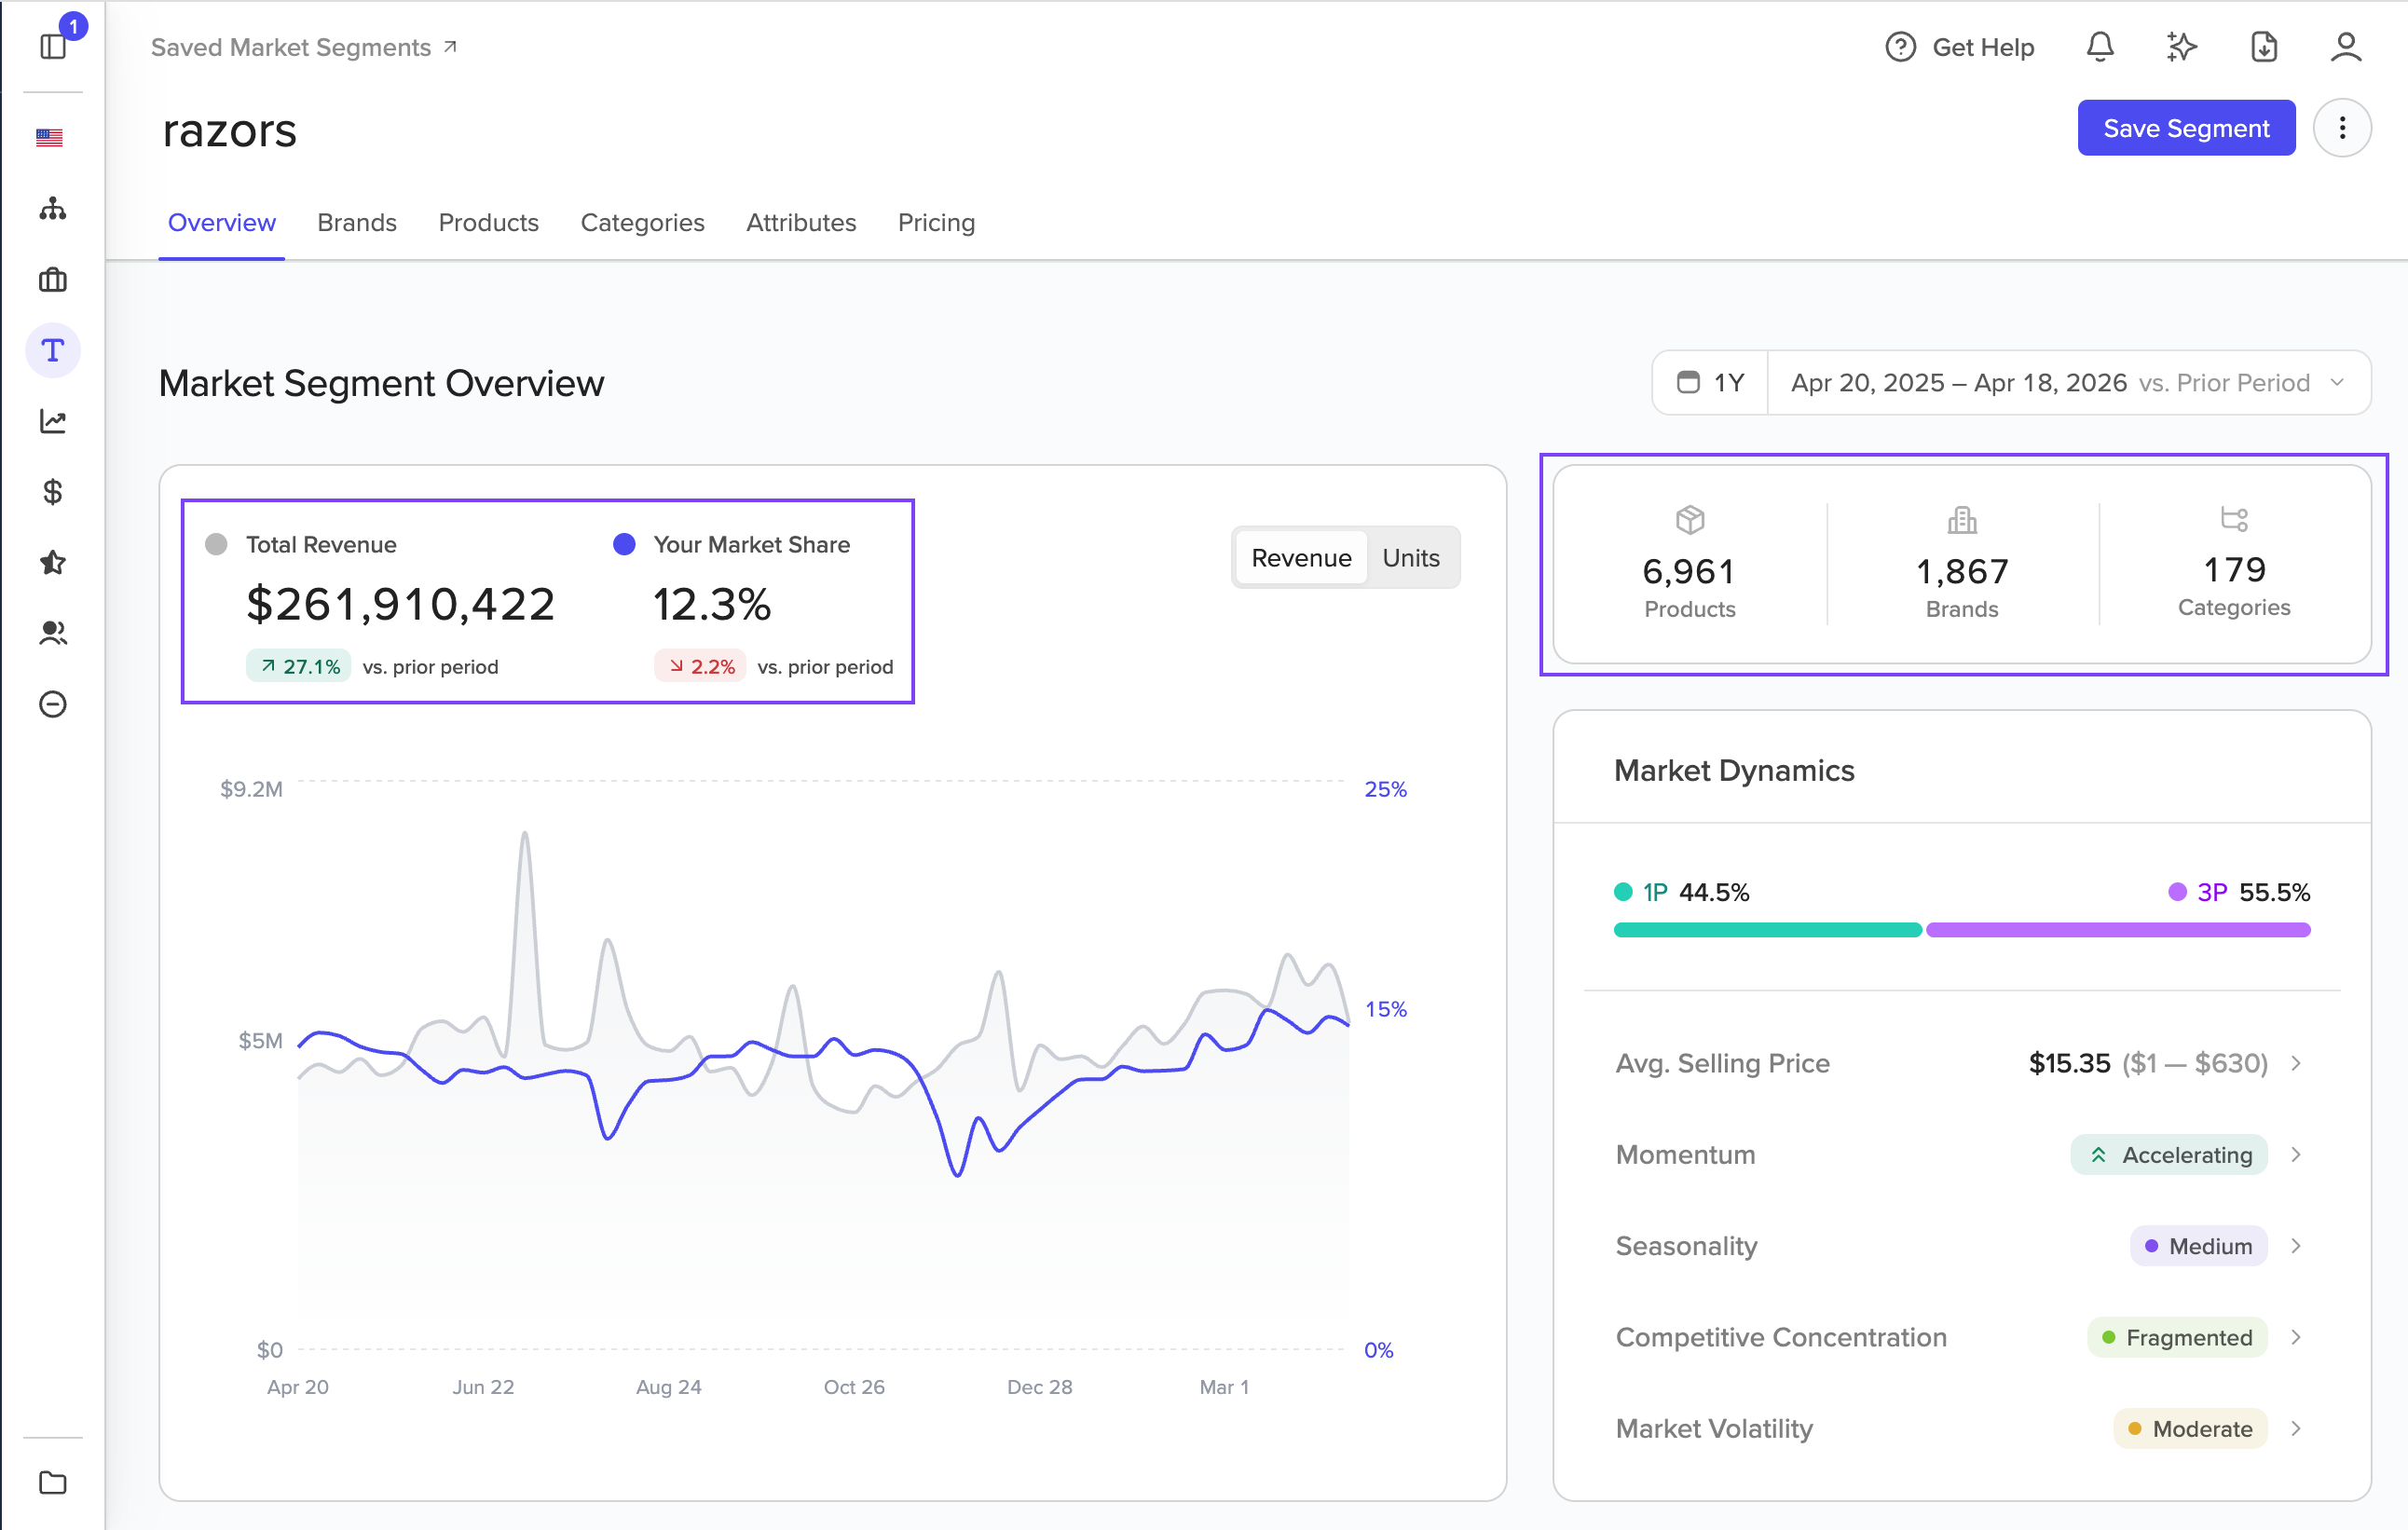
Task: Click the Get Help link text
Action: click(1983, 47)
